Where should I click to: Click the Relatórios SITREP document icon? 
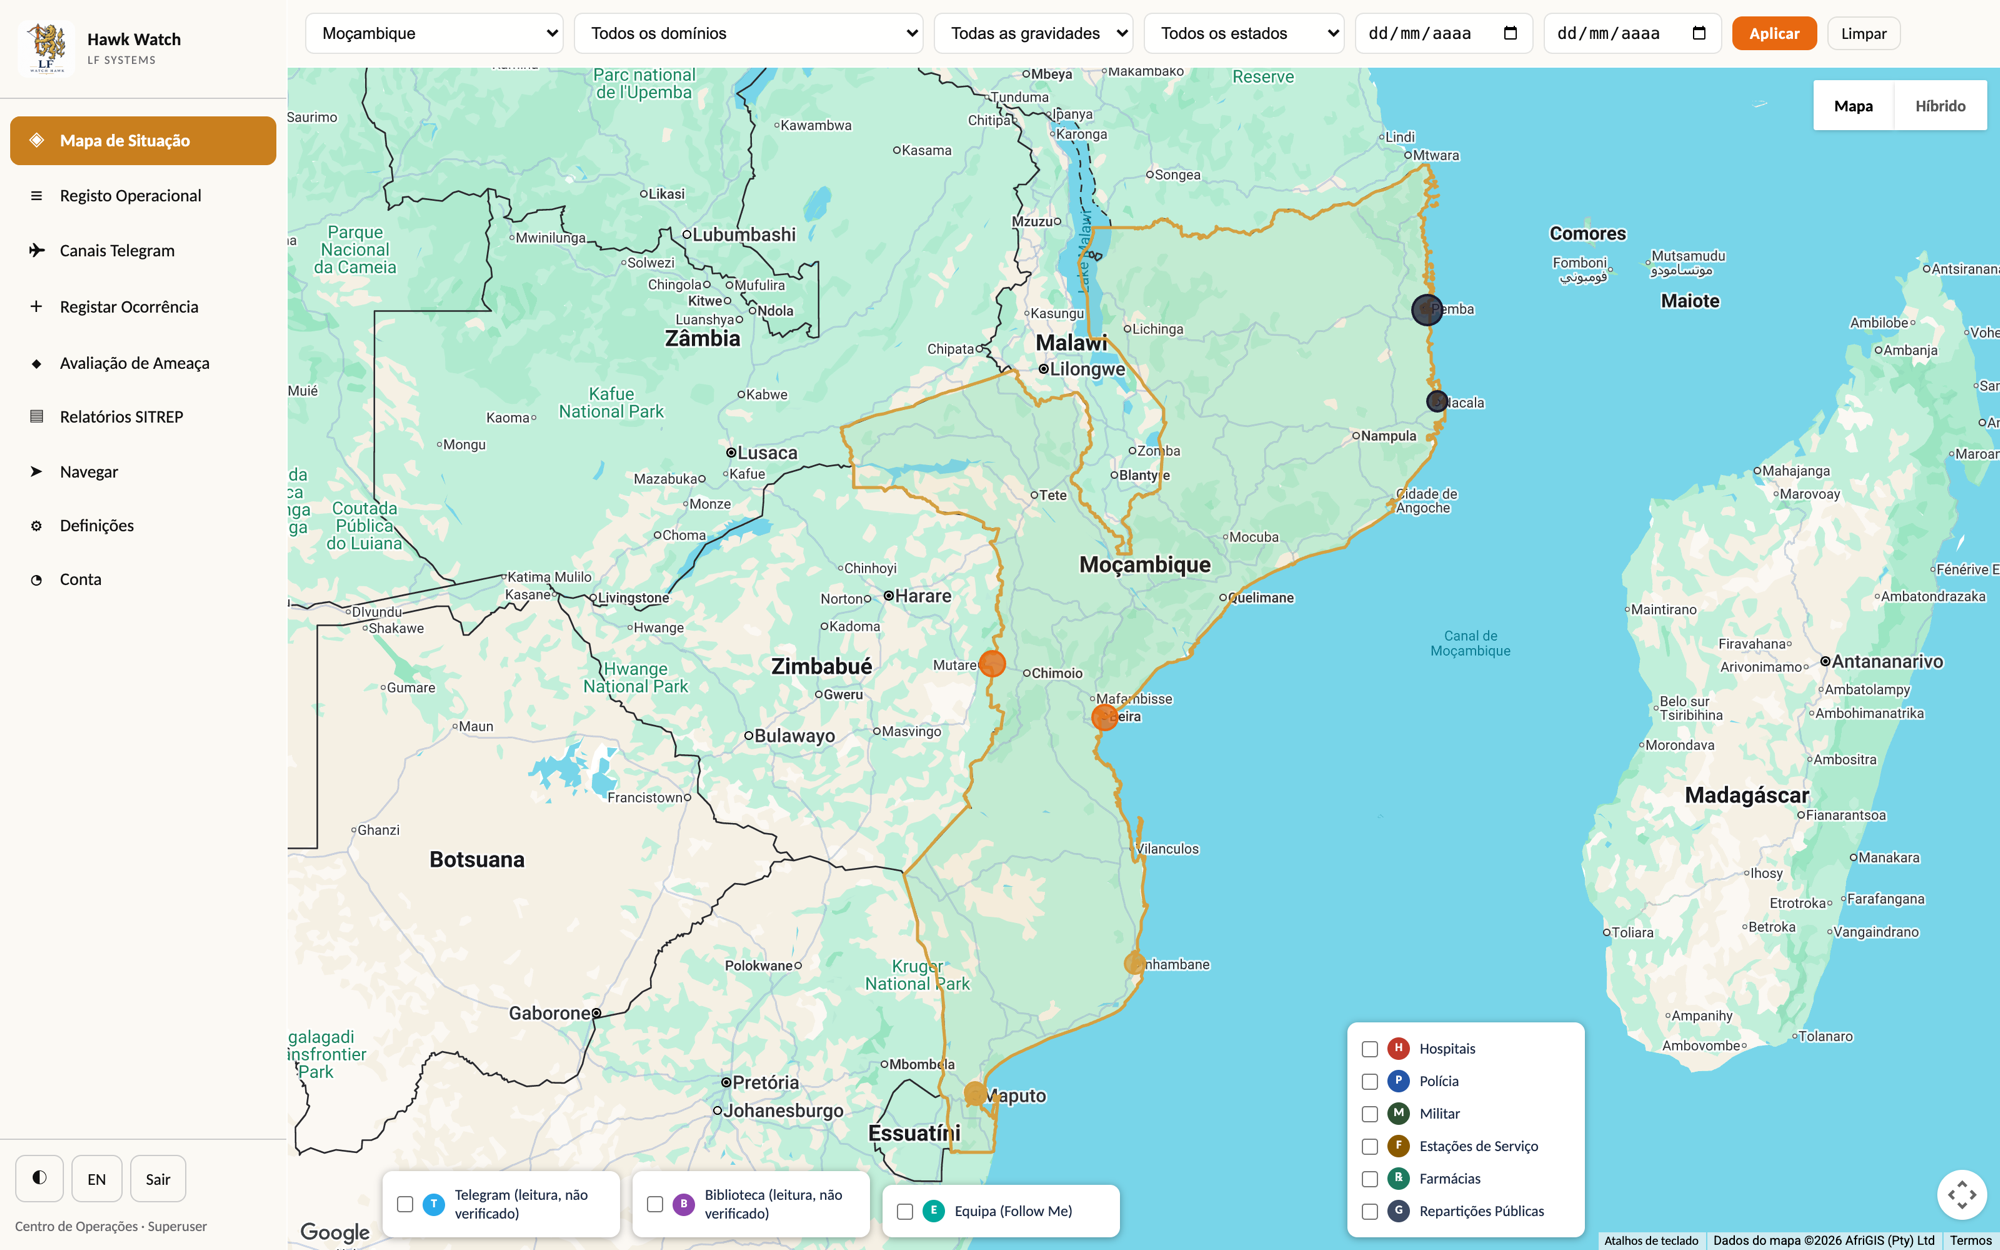(36, 416)
